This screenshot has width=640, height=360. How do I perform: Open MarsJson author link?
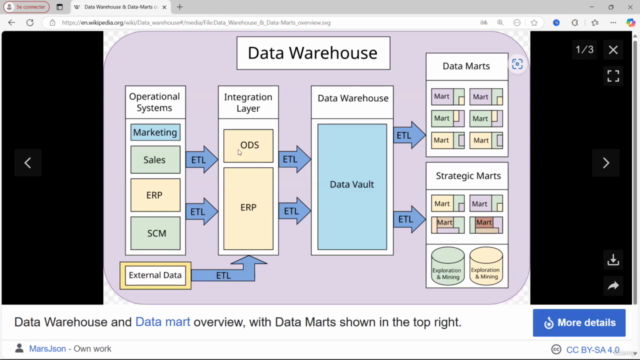coord(47,349)
